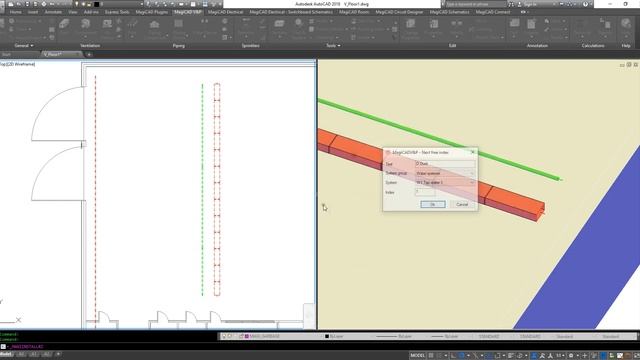Open the Insert ribbon tab
This screenshot has height=360, width=640.
(33, 12)
